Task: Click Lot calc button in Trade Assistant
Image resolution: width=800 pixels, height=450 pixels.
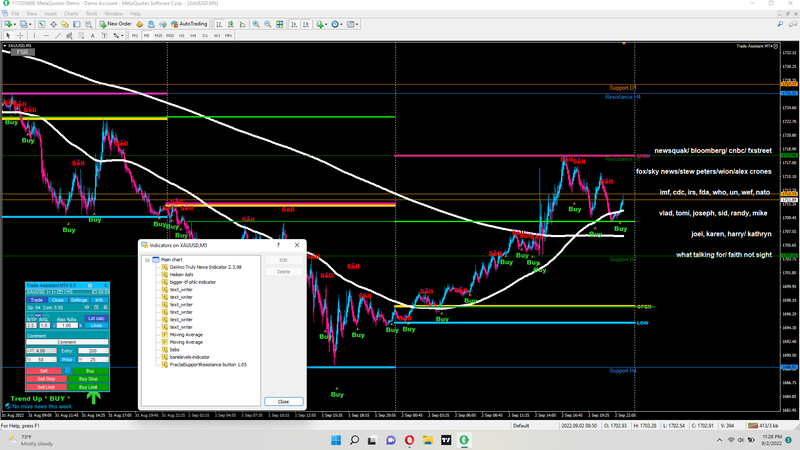Action: tap(96, 317)
